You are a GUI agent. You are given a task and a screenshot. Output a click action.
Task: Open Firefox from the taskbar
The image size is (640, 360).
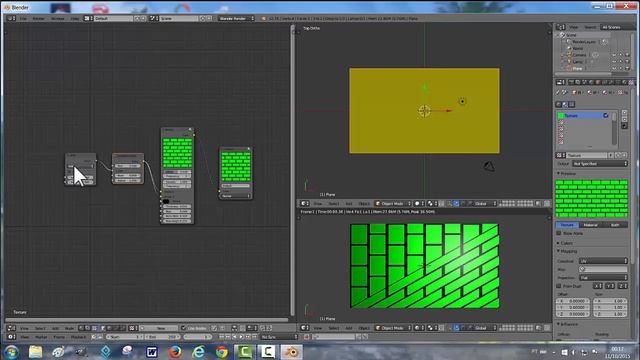[175, 351]
